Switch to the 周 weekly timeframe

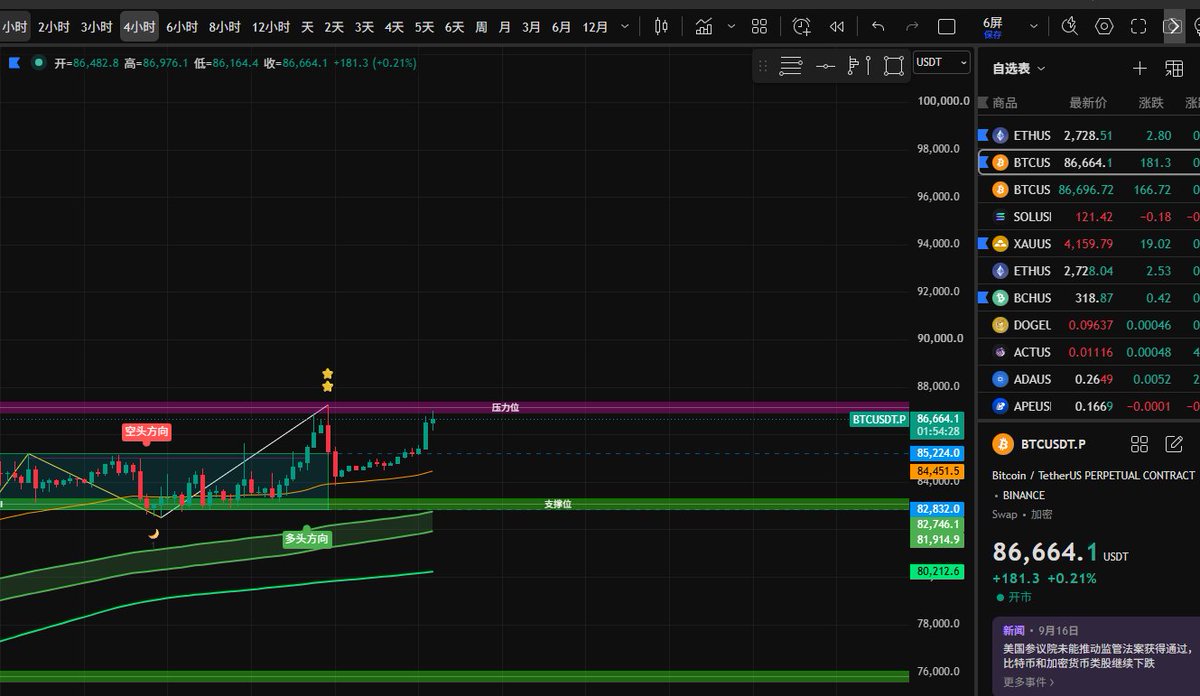coord(482,27)
